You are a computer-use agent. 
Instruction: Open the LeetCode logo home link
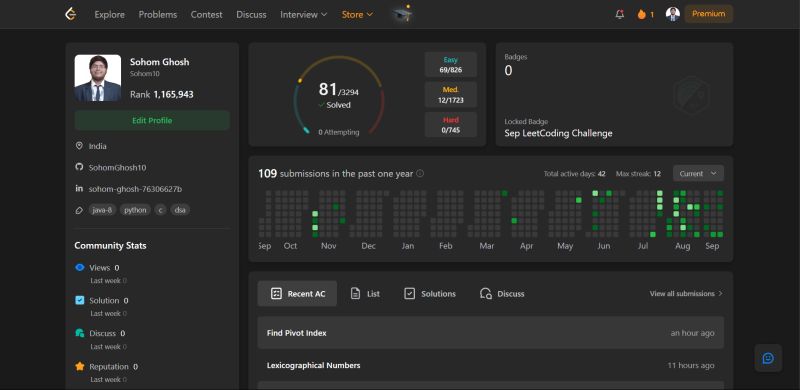tap(70, 14)
